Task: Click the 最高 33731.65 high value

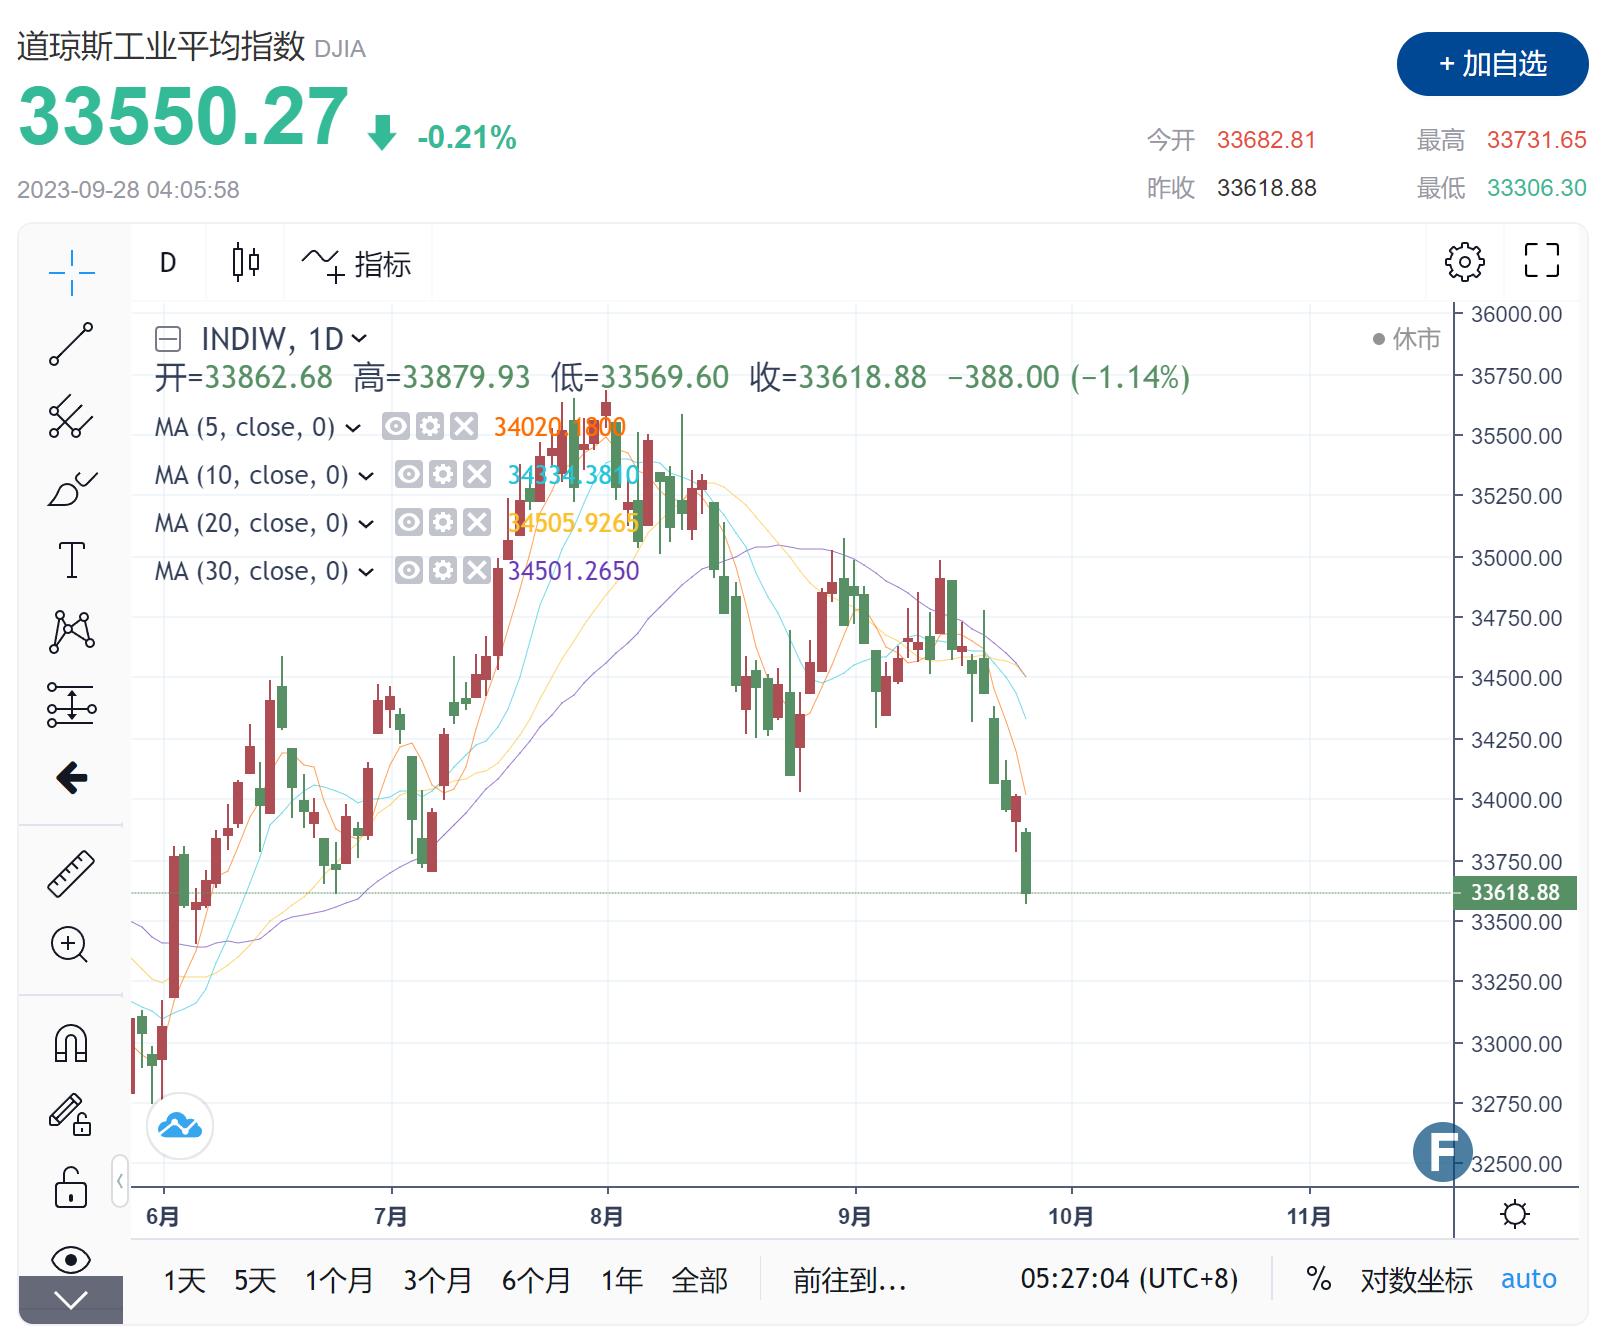Action: (1501, 140)
